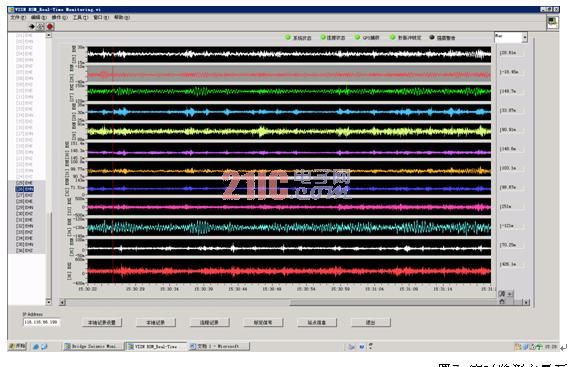
Task: Open the dropdown at the top-right of the chart
Action: [x=525, y=37]
